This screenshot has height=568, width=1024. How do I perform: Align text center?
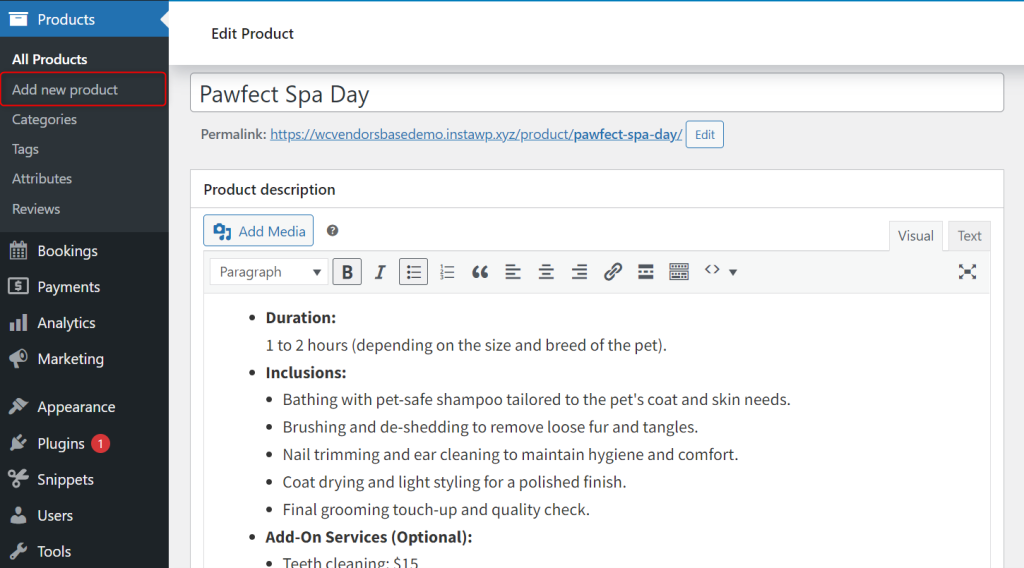click(x=546, y=272)
